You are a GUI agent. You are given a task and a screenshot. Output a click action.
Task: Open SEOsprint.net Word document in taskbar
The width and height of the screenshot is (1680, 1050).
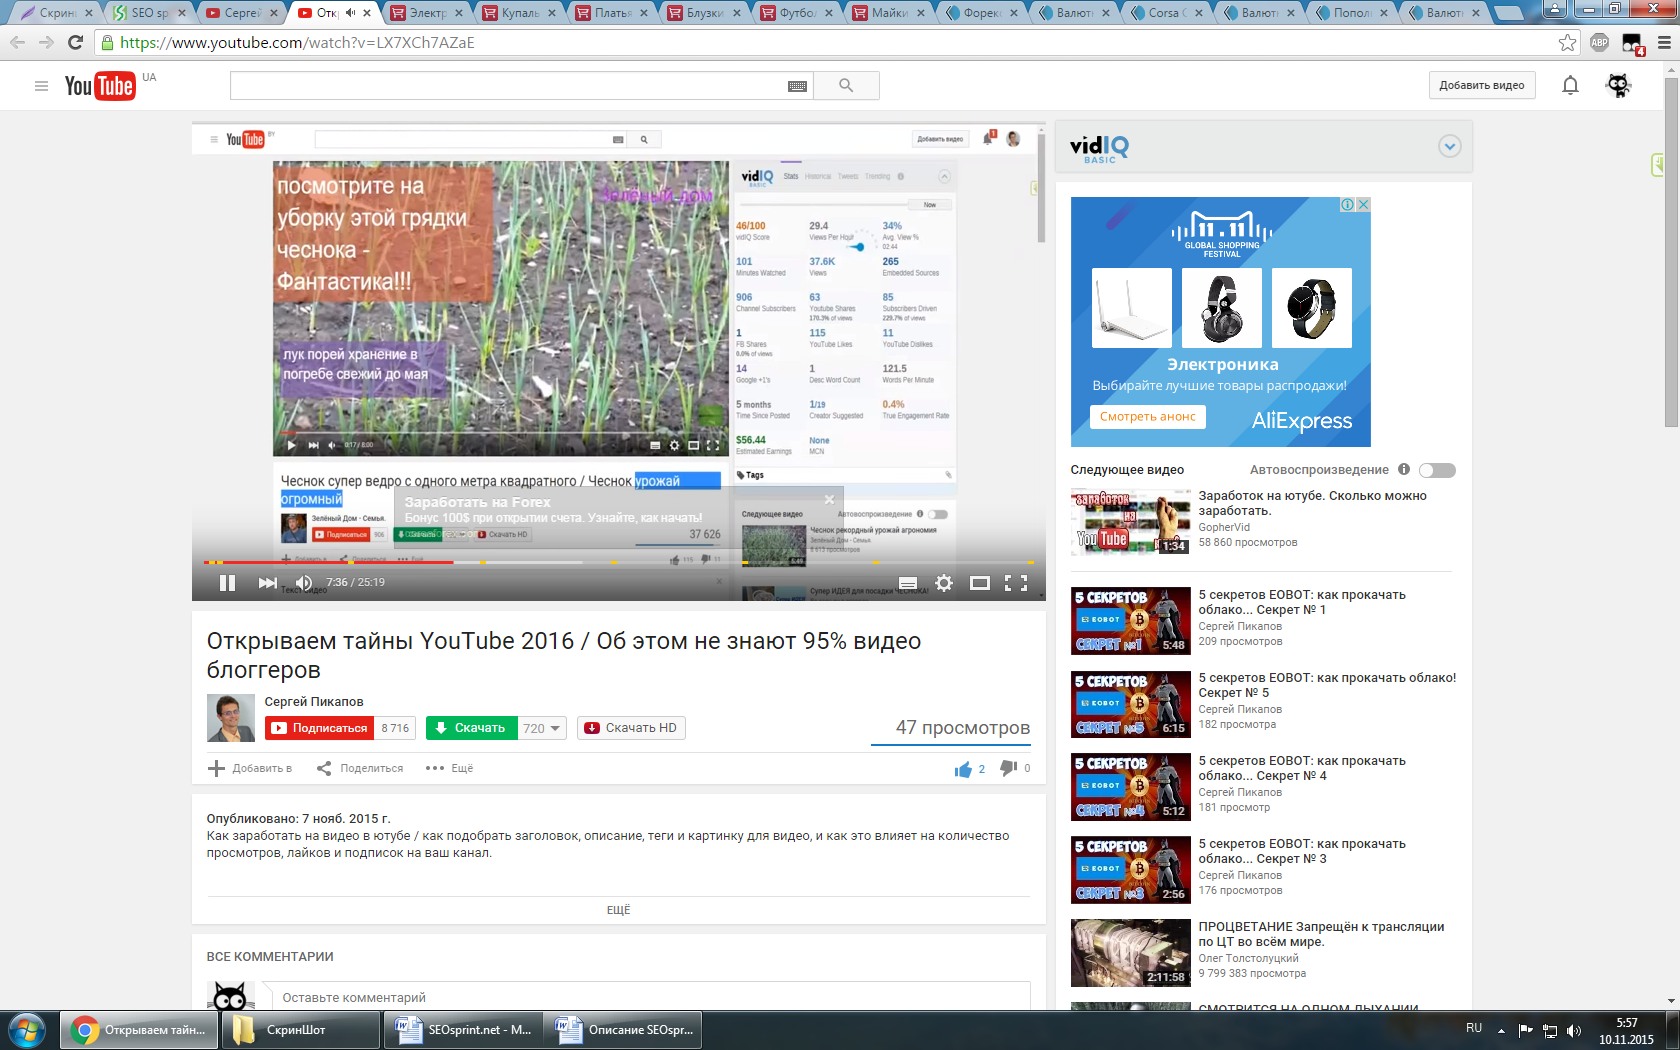point(462,1030)
